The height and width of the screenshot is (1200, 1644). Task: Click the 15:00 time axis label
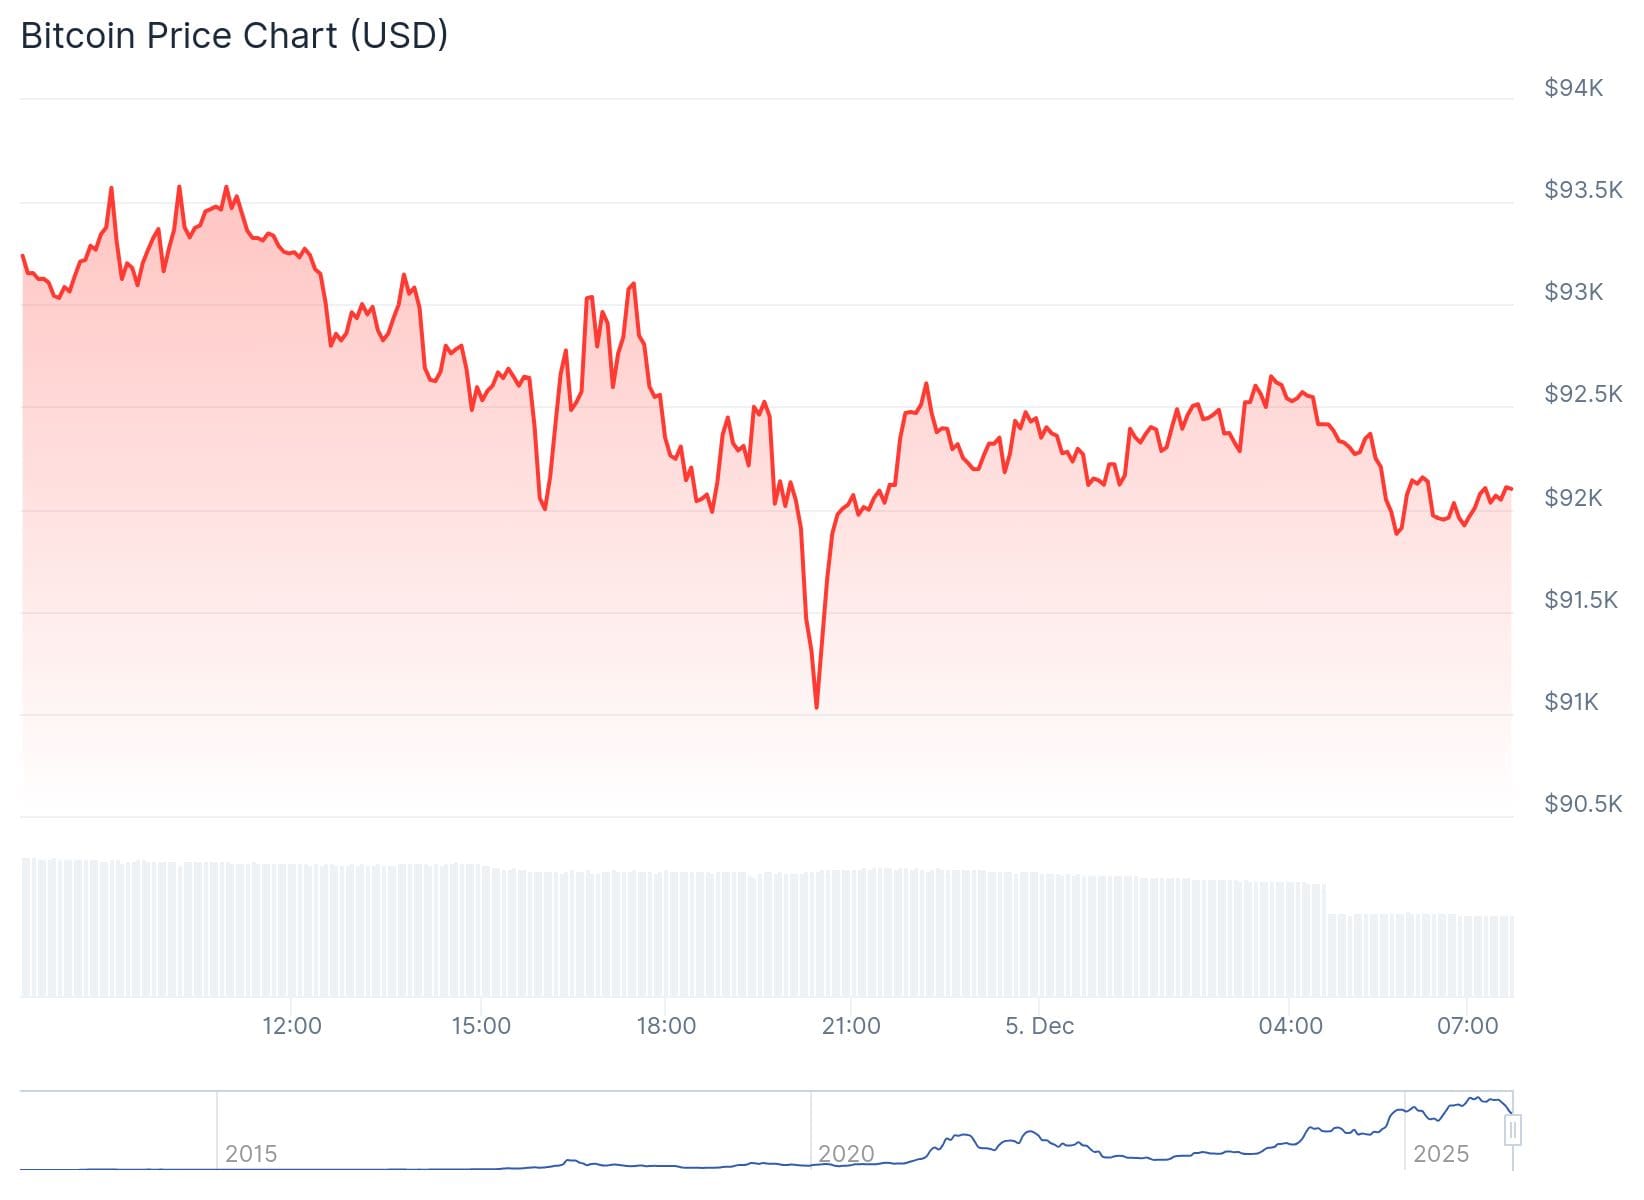tap(481, 1026)
